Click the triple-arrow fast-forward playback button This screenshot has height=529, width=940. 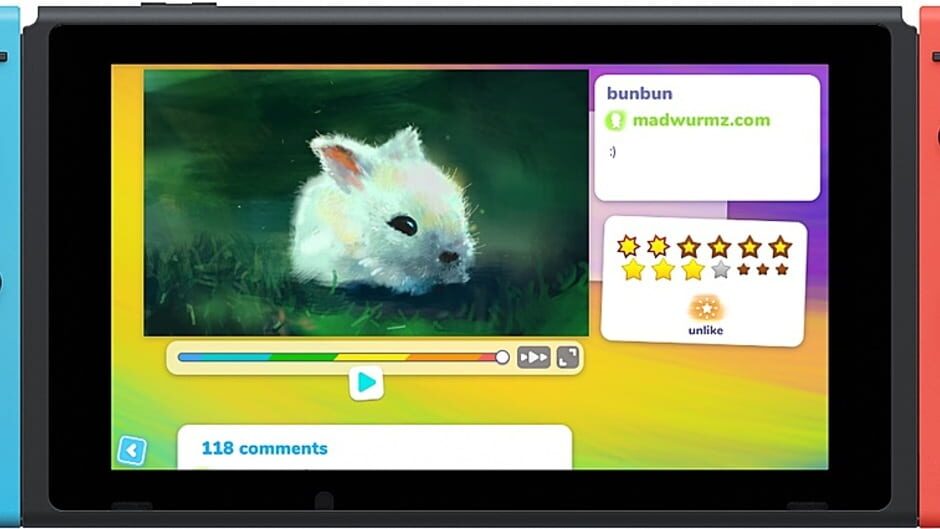[x=533, y=357]
